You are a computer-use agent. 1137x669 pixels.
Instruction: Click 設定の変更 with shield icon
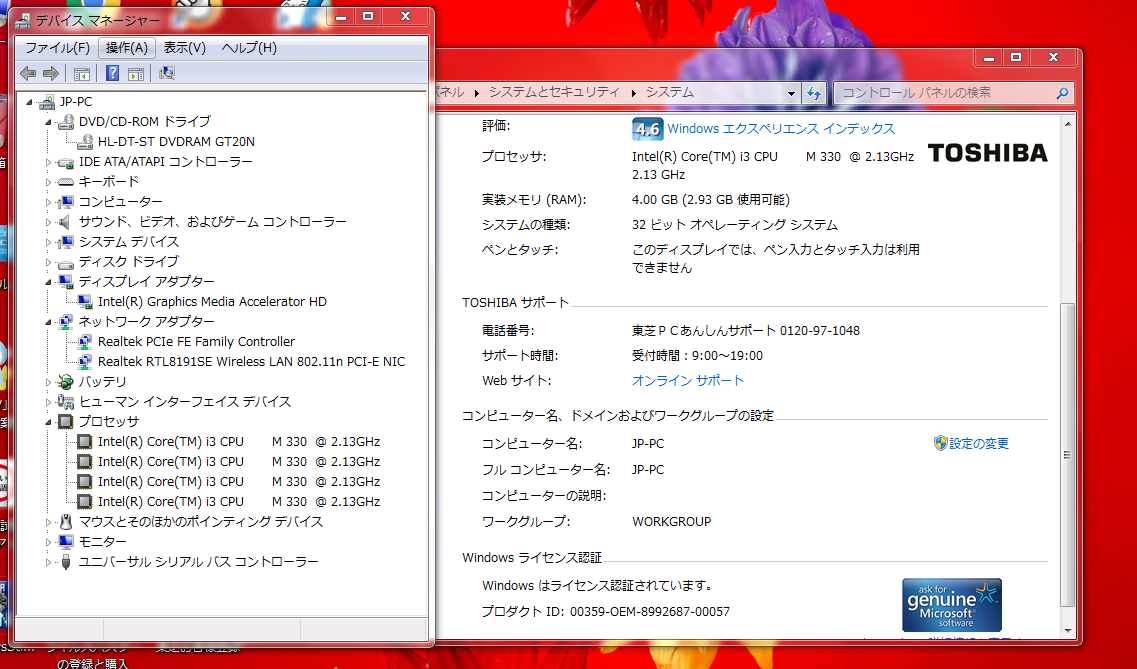972,443
